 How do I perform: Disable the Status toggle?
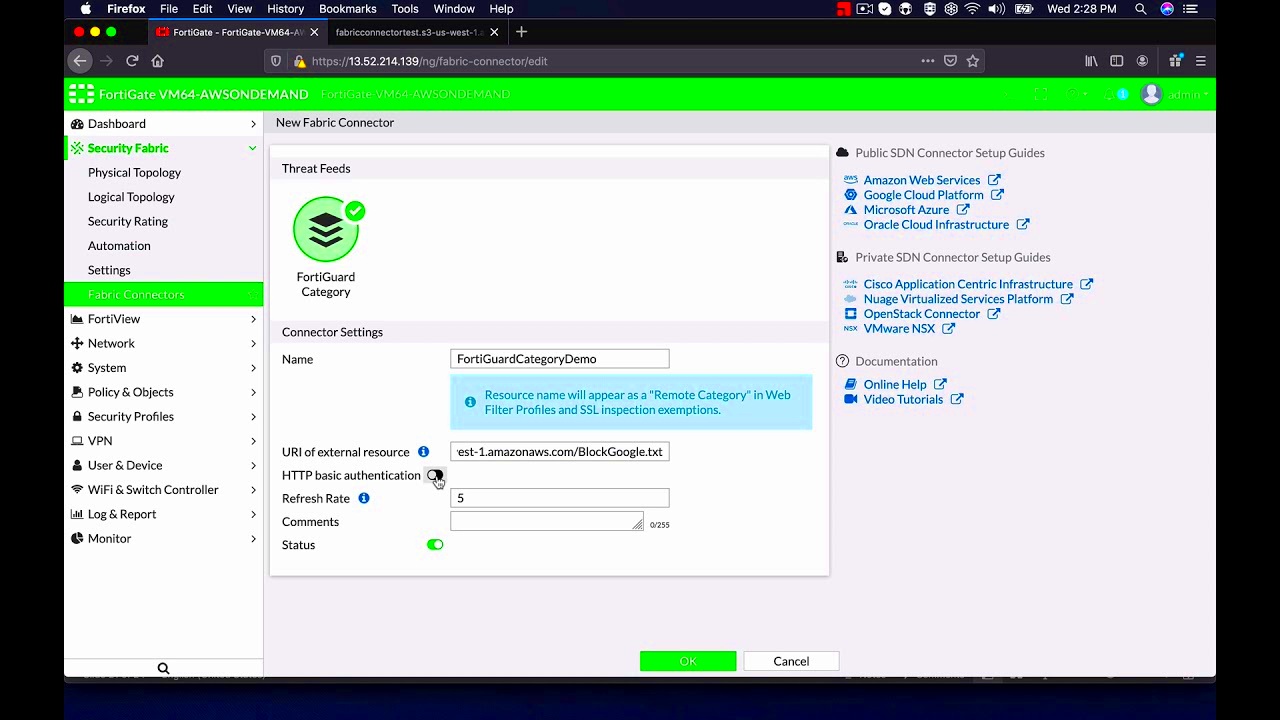pos(434,544)
